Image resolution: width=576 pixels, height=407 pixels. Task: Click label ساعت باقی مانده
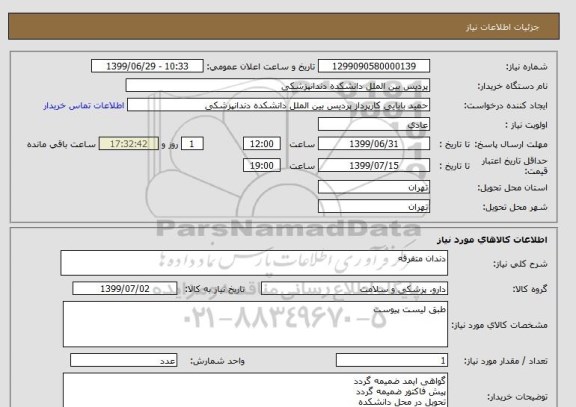point(61,144)
